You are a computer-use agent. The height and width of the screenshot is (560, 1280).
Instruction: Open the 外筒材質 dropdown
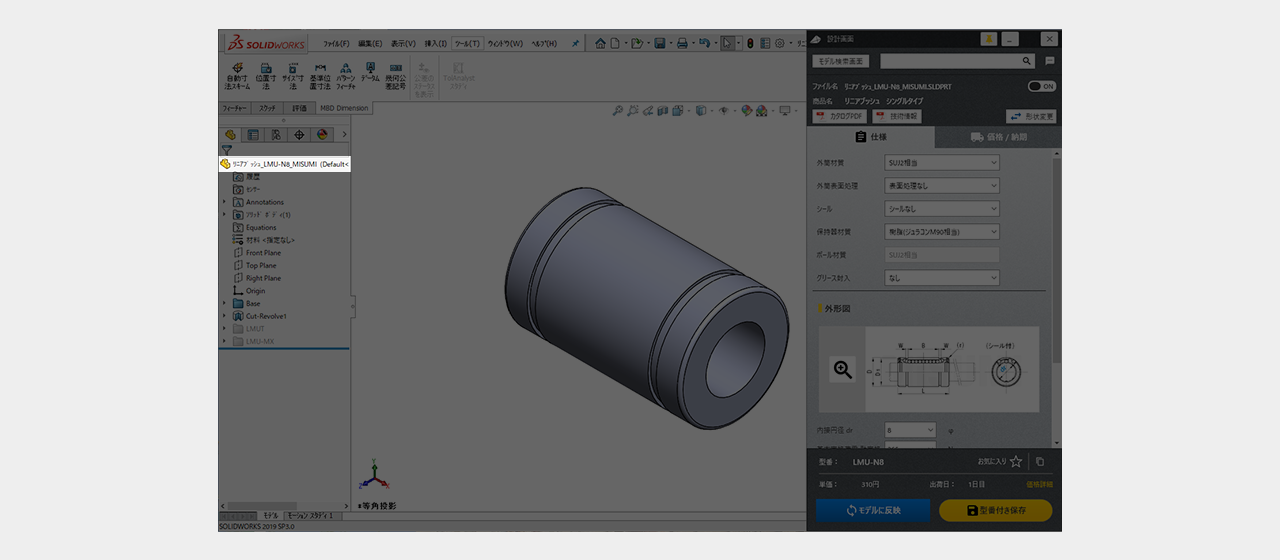point(942,162)
